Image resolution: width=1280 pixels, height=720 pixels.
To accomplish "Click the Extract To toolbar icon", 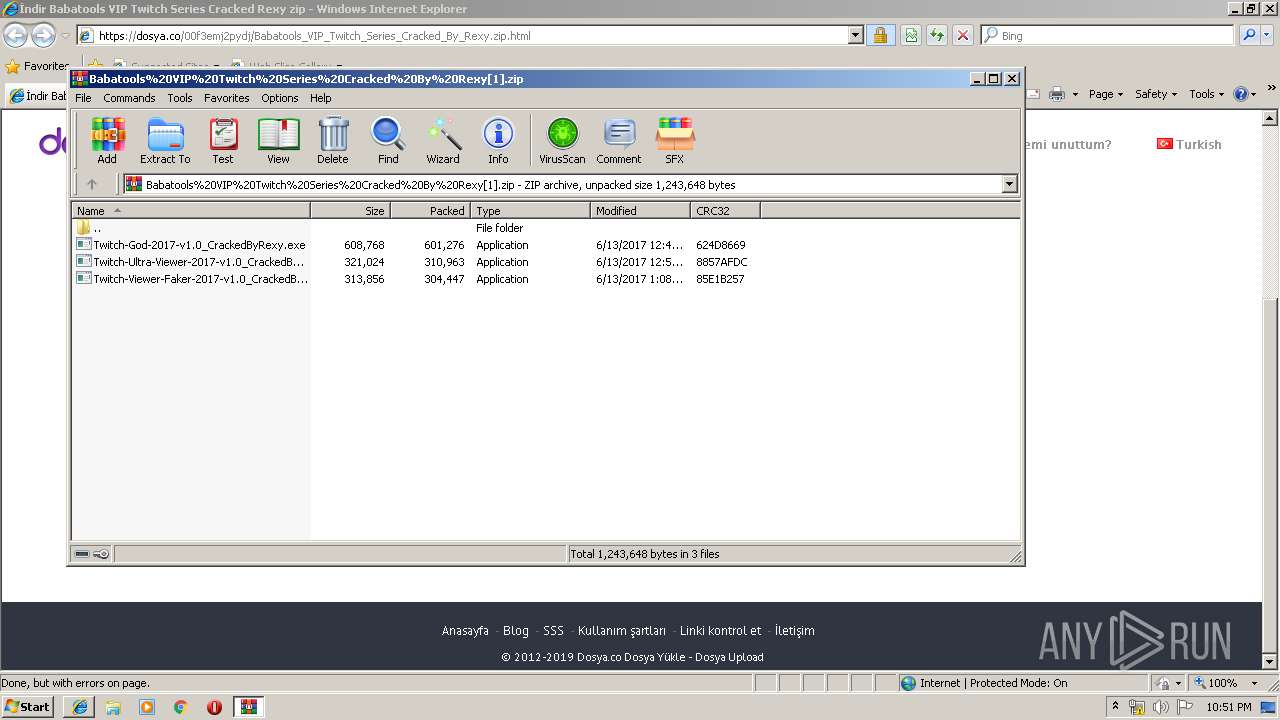I will coord(165,140).
